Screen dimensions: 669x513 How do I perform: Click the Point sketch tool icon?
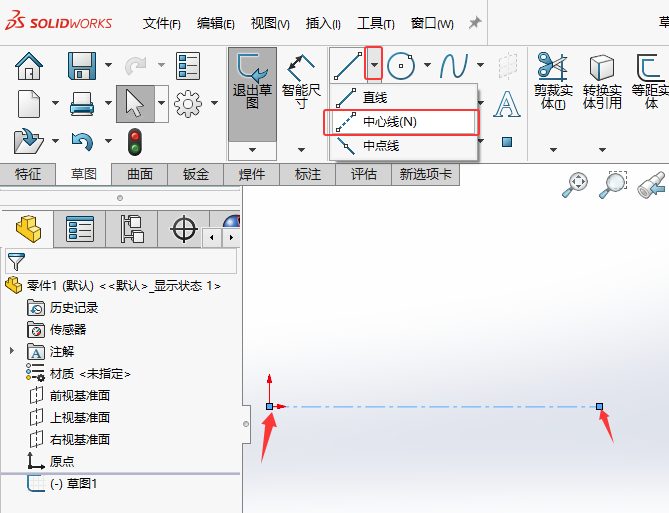point(507,142)
